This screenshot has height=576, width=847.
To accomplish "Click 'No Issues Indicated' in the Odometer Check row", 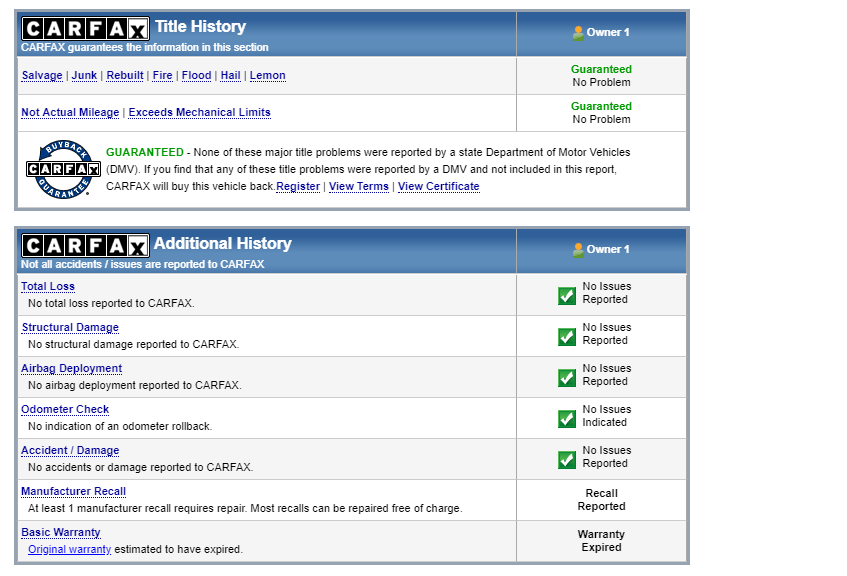I will point(607,416).
